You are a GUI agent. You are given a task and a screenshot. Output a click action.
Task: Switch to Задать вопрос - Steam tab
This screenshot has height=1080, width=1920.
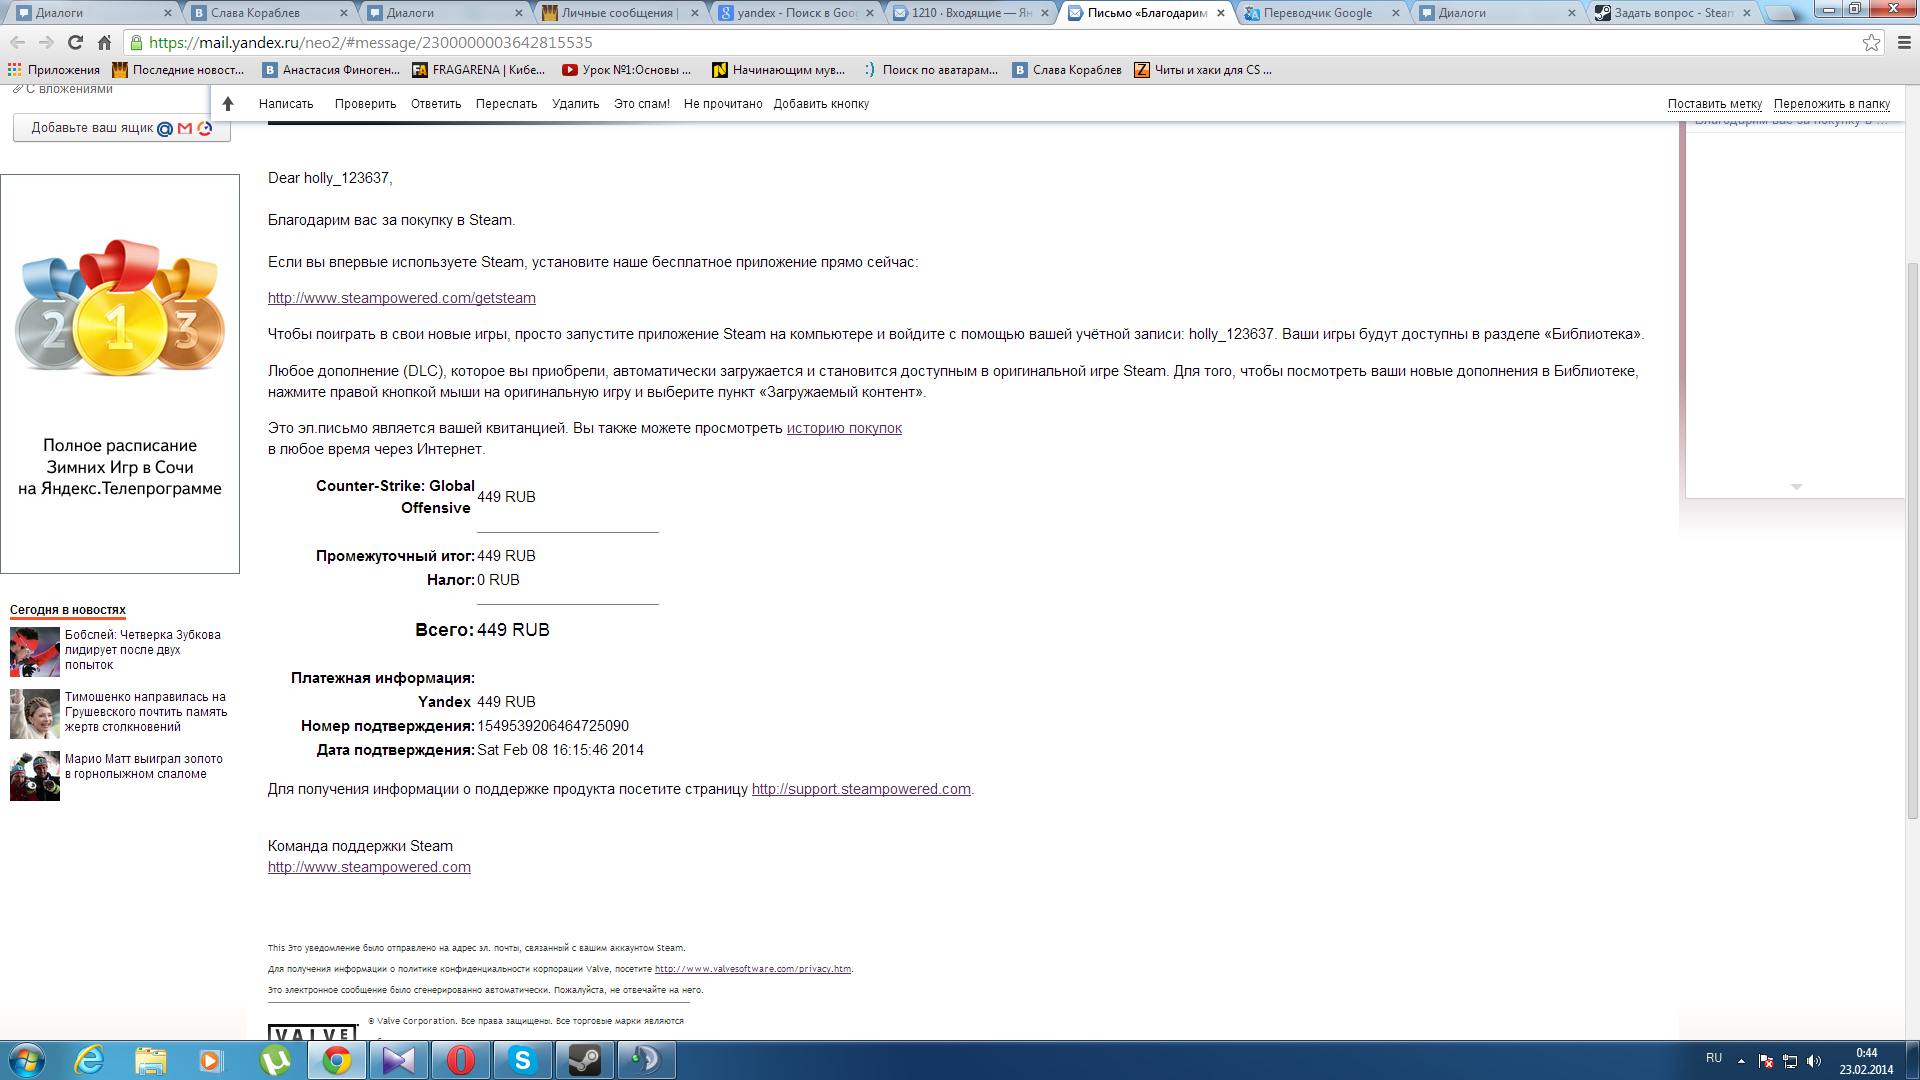(x=1672, y=13)
